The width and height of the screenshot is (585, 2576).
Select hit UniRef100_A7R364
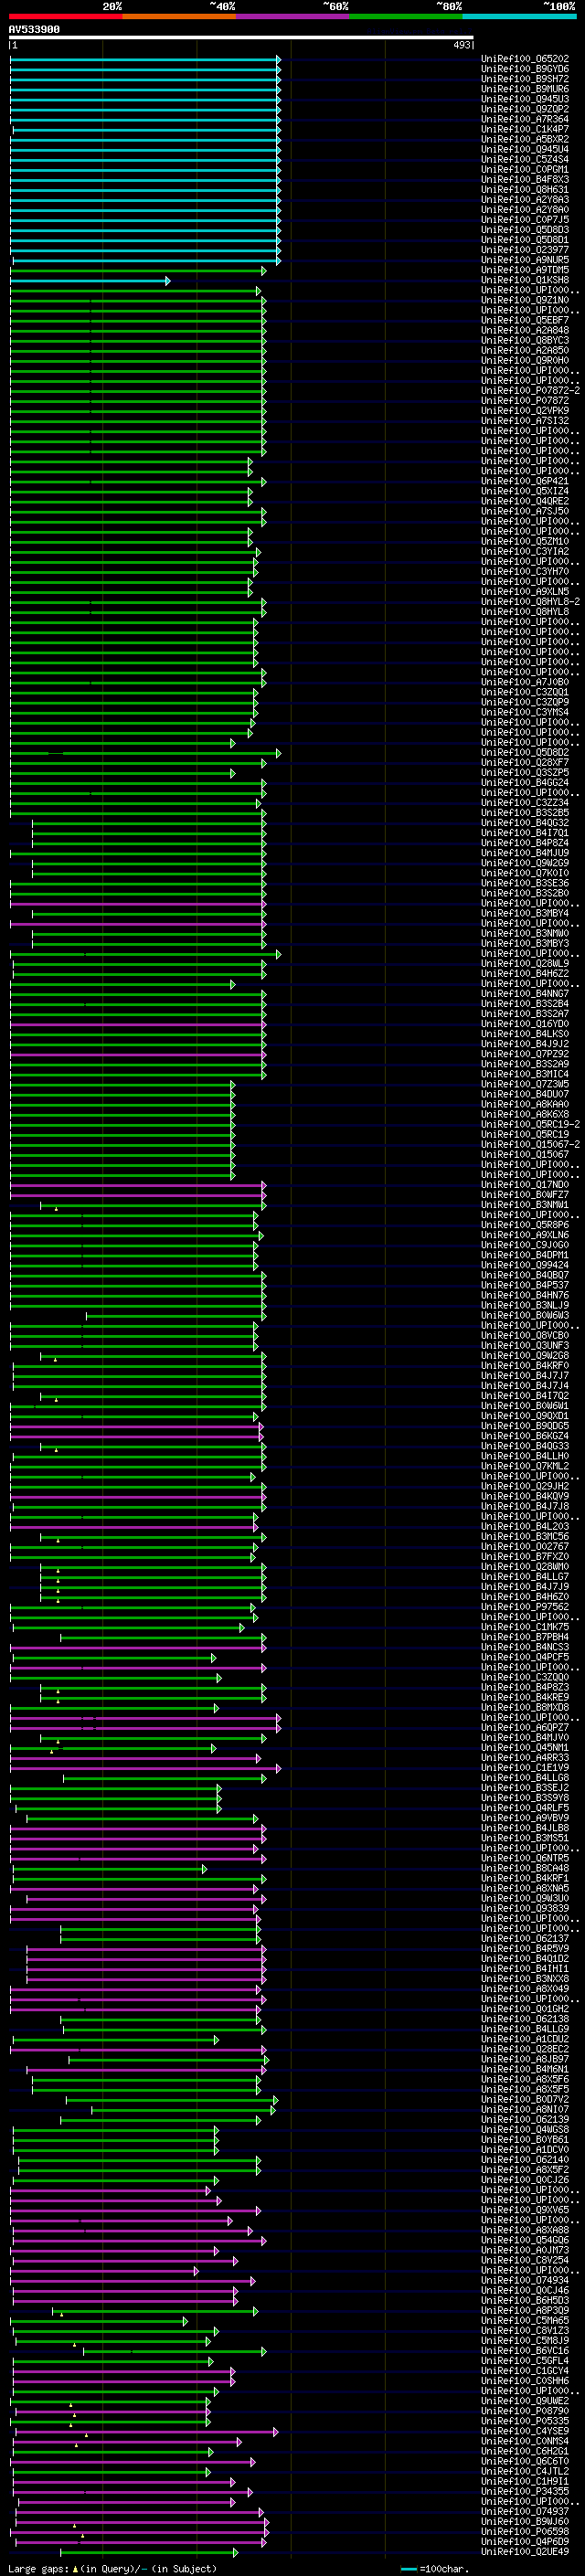pos(525,119)
